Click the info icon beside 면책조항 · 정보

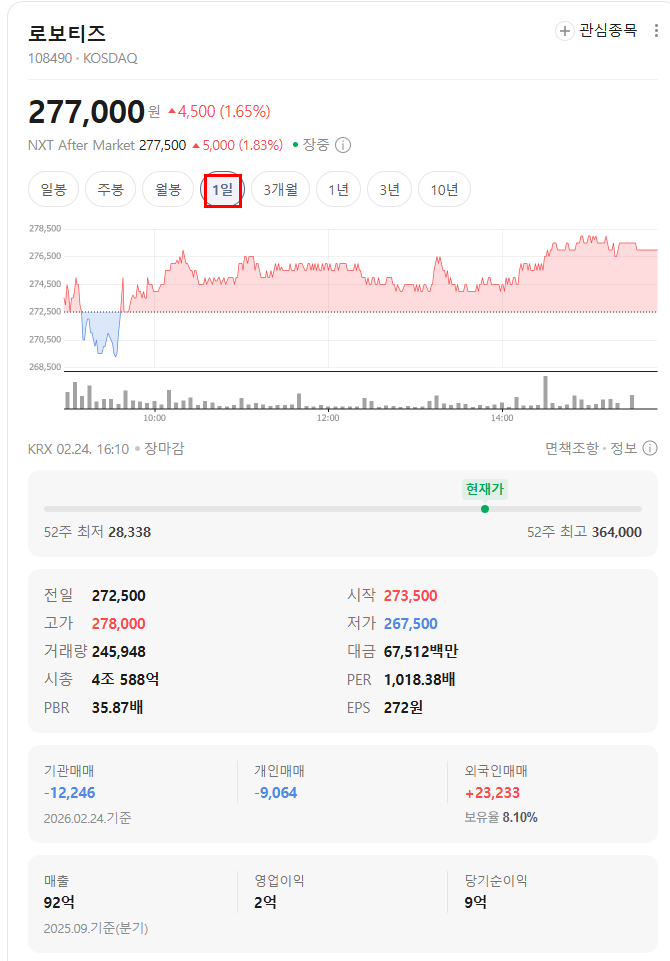[650, 449]
